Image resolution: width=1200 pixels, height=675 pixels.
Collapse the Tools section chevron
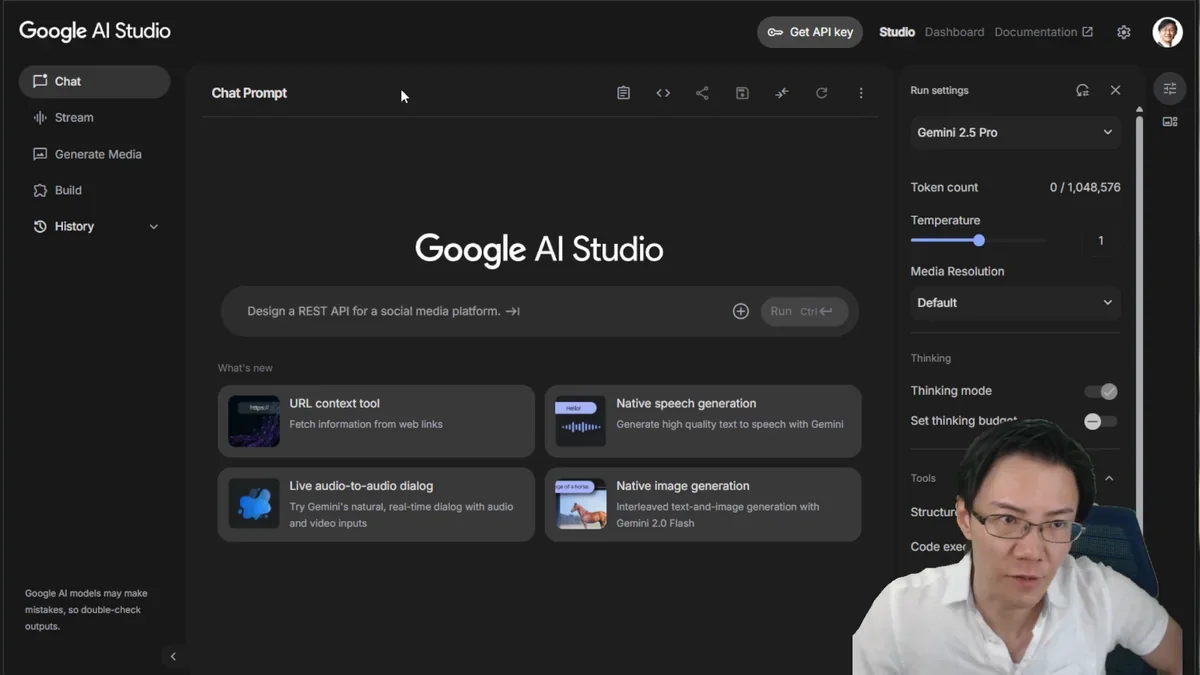1109,478
